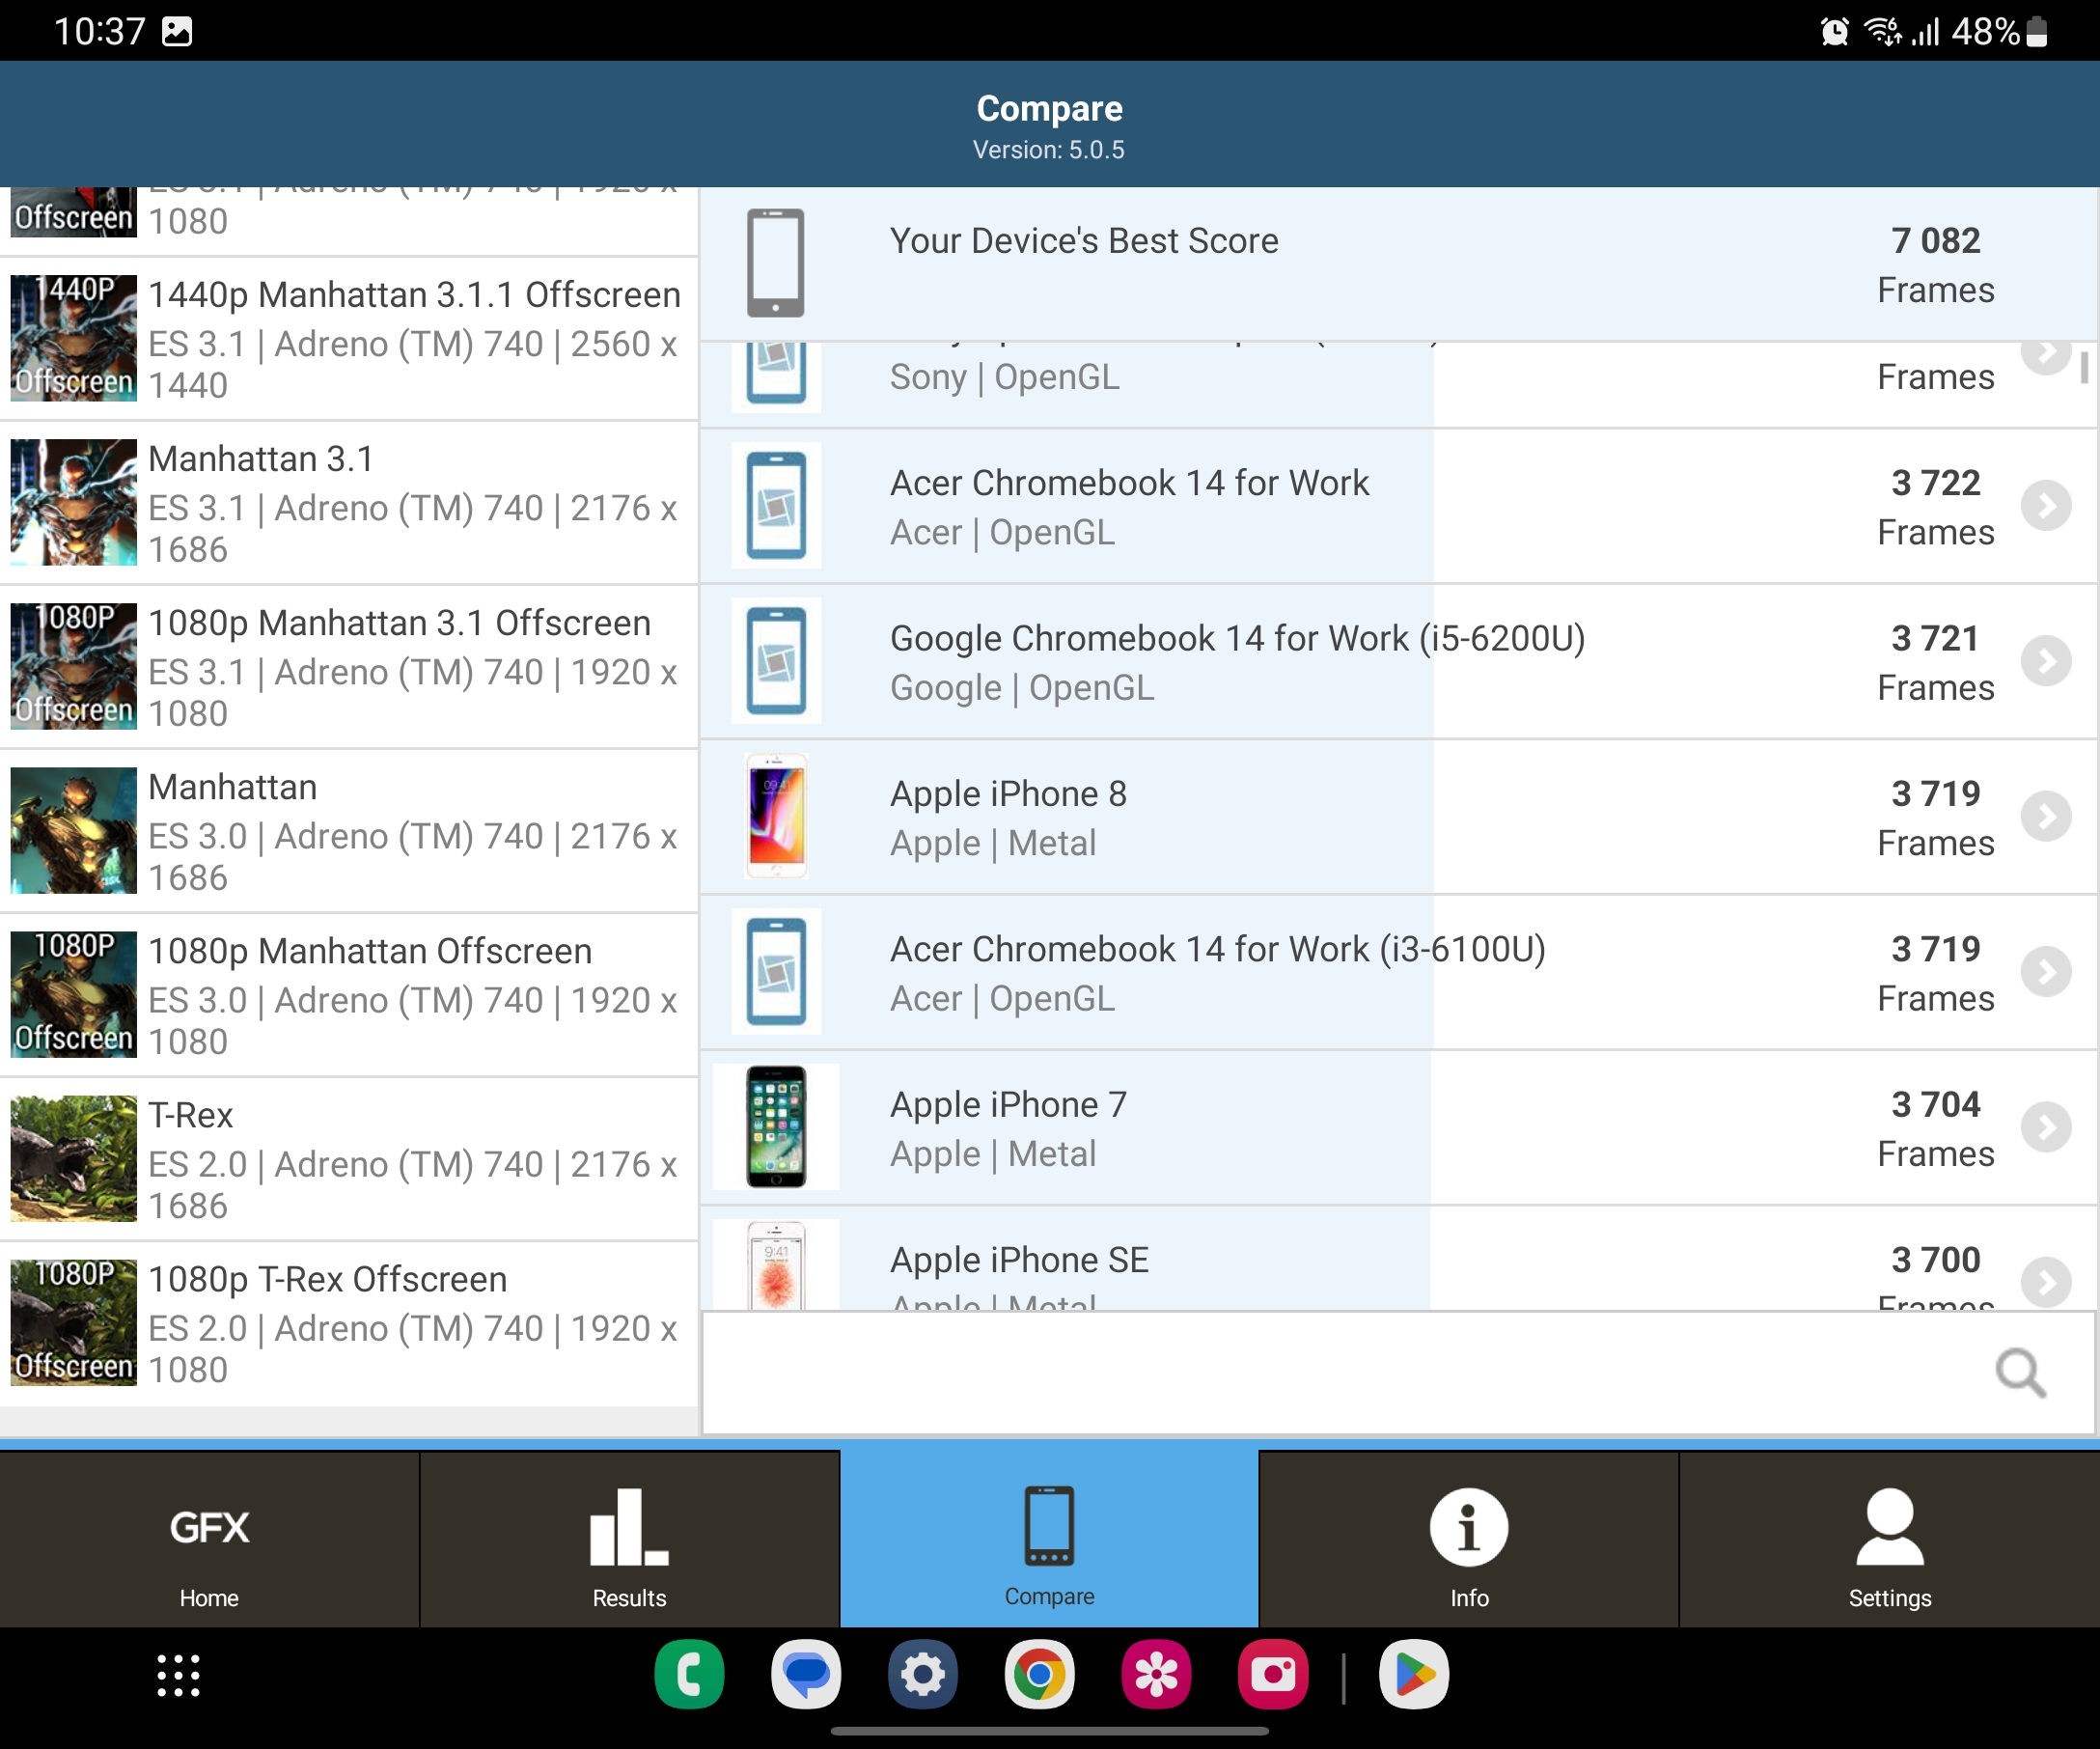Expand Acer Chromebook 14 for Work chevron

(x=2045, y=506)
